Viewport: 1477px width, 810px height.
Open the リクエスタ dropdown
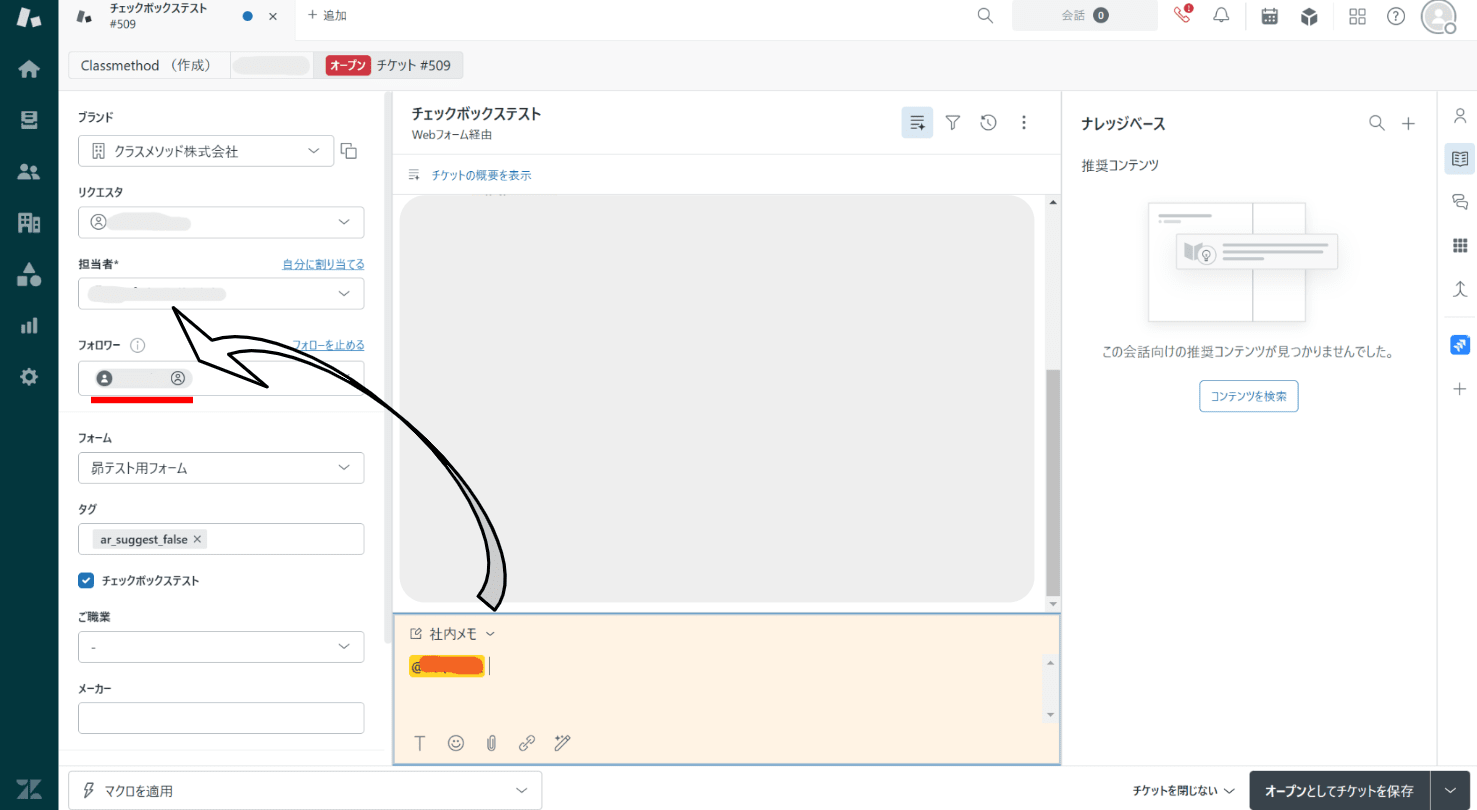[221, 222]
